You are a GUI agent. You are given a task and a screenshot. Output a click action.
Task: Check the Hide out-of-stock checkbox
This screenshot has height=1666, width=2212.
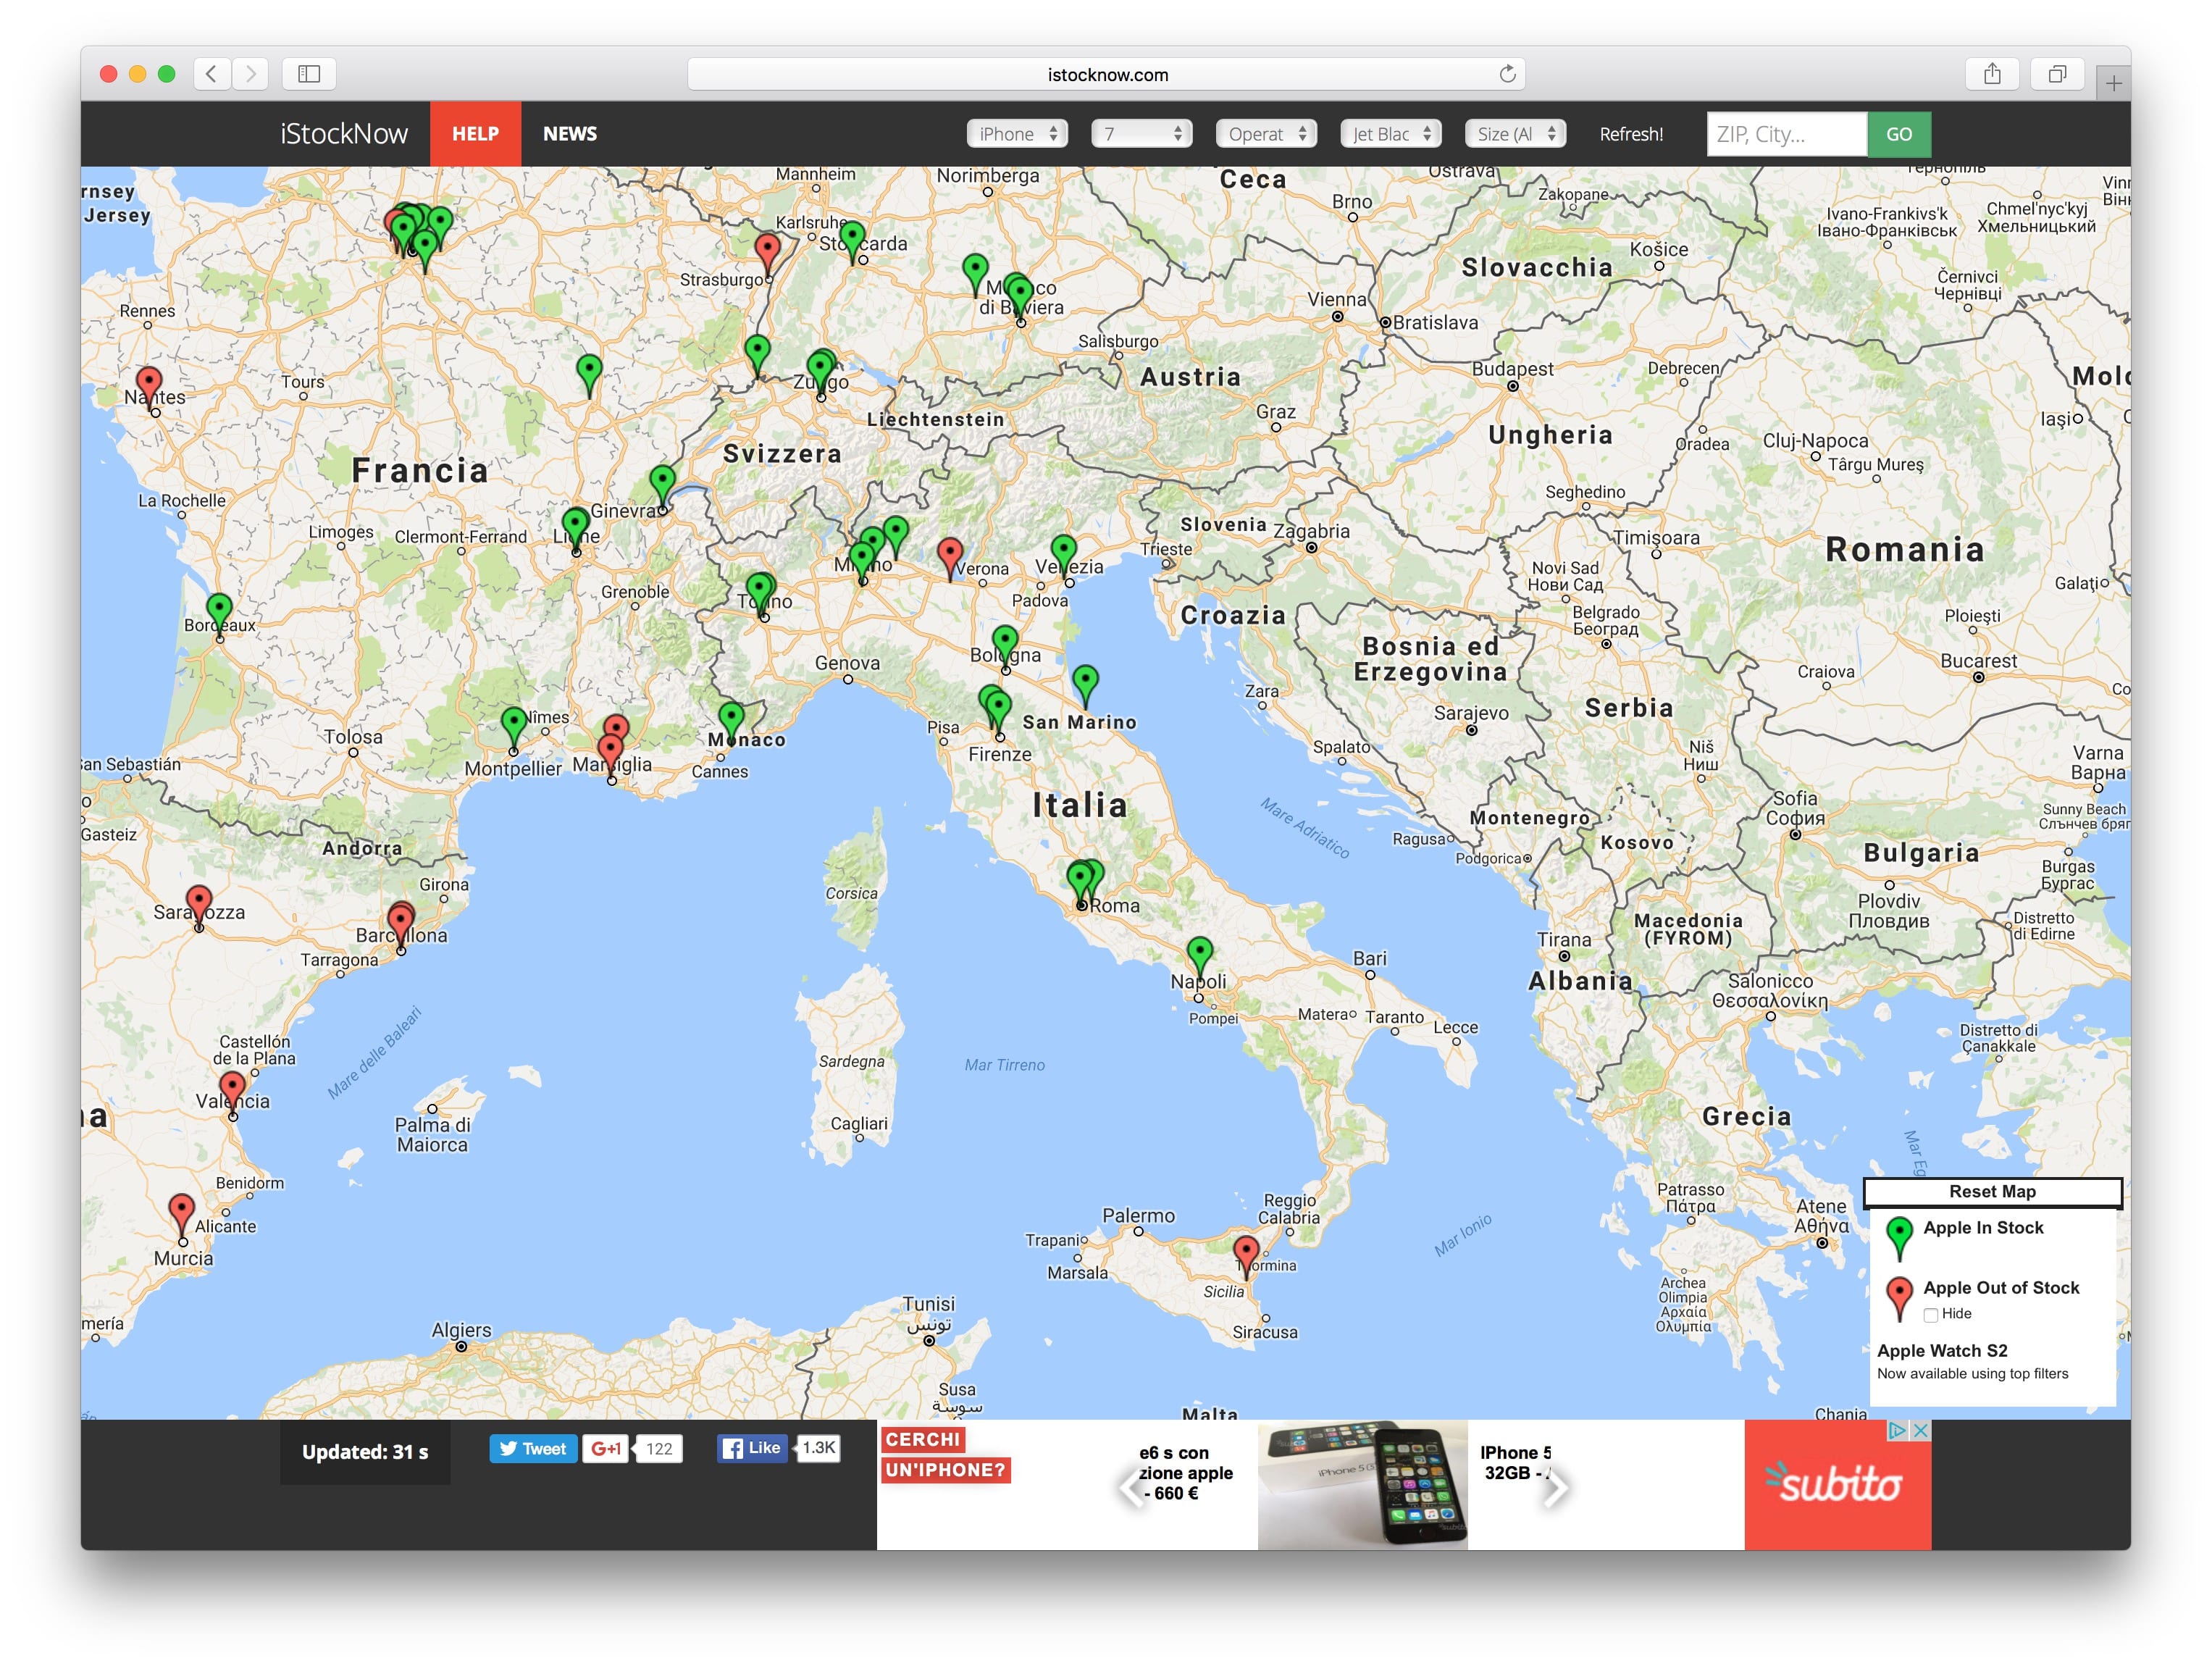pos(1930,1314)
